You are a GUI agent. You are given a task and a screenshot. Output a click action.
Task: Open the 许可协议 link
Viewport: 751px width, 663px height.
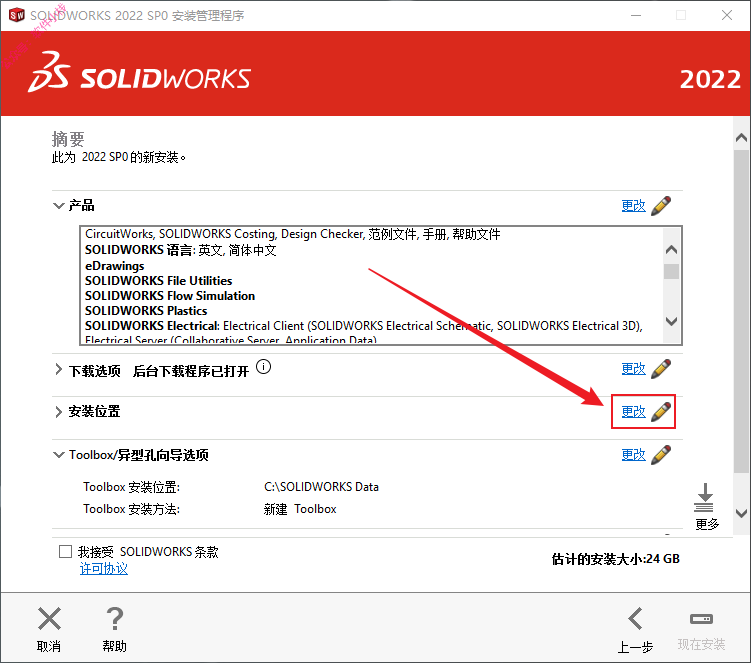click(103, 569)
